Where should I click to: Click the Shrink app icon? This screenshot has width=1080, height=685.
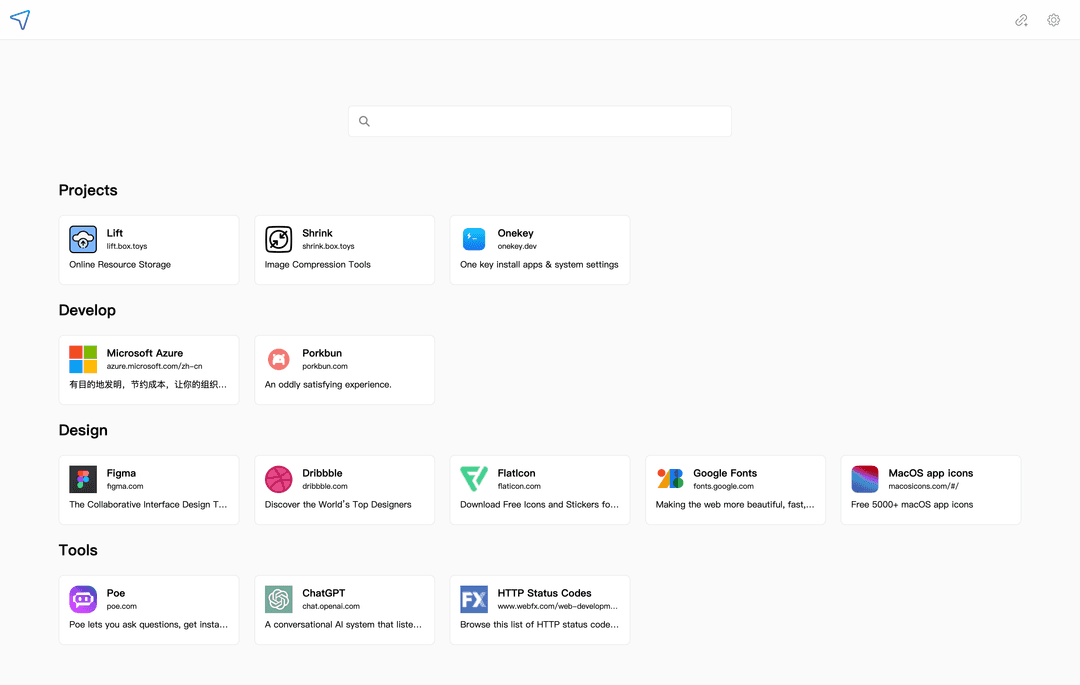[x=278, y=239]
